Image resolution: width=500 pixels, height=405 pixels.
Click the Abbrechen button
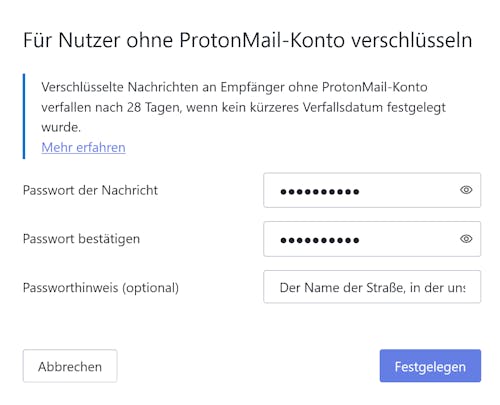[70, 366]
